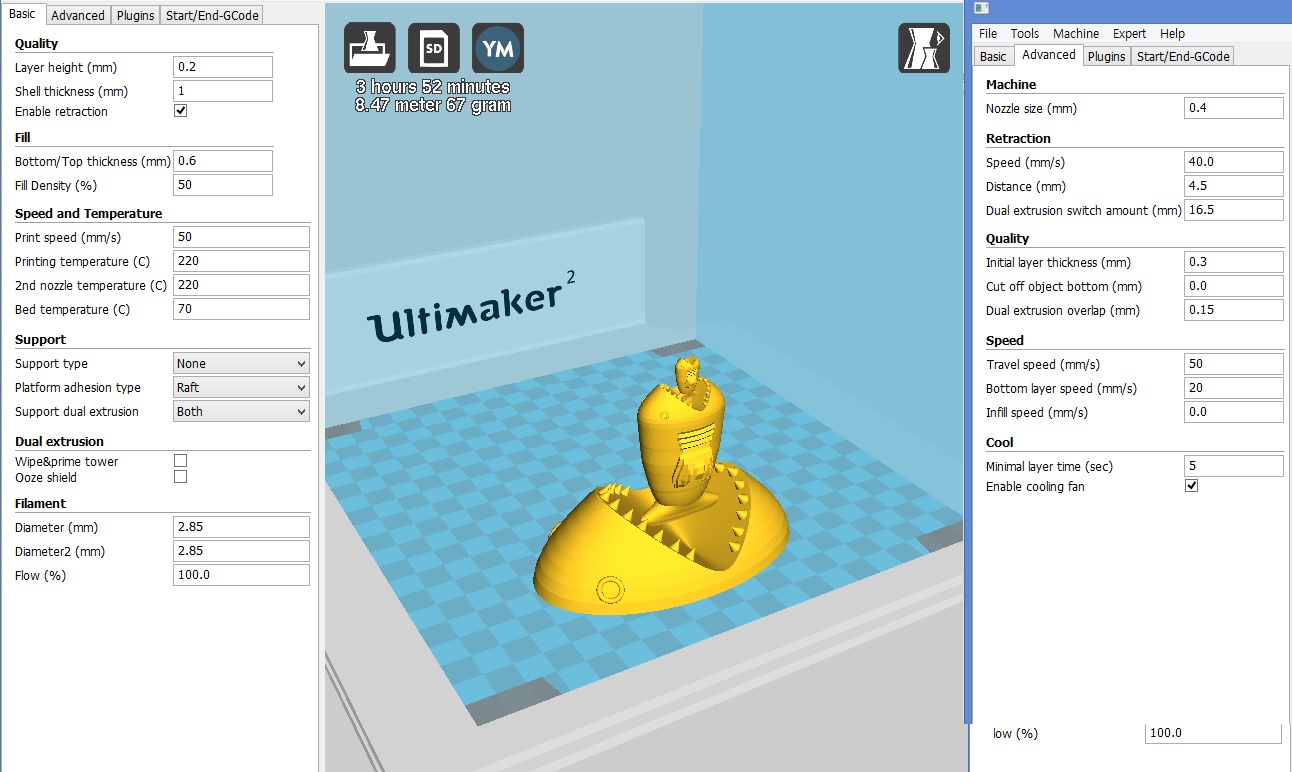Toggle Enable retraction checkbox
Viewport: 1292px width, 772px height.
coord(181,111)
